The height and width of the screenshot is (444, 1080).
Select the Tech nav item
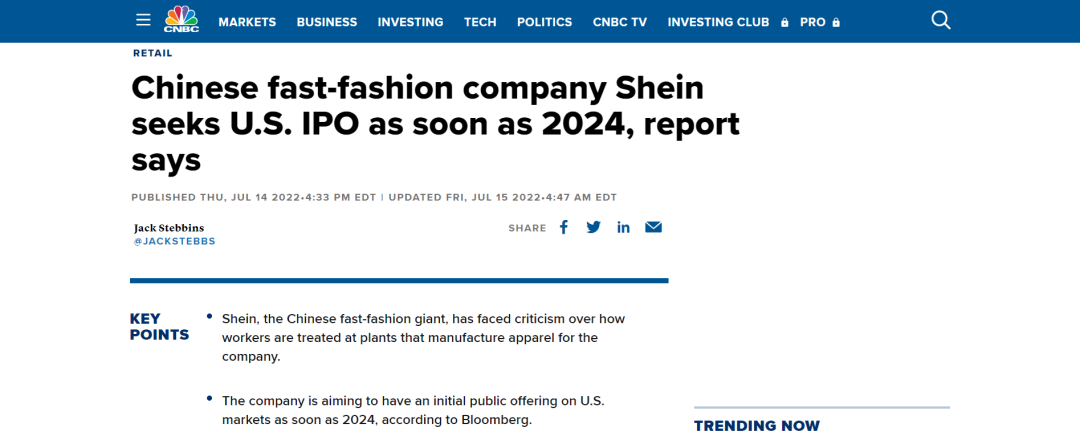pos(480,22)
